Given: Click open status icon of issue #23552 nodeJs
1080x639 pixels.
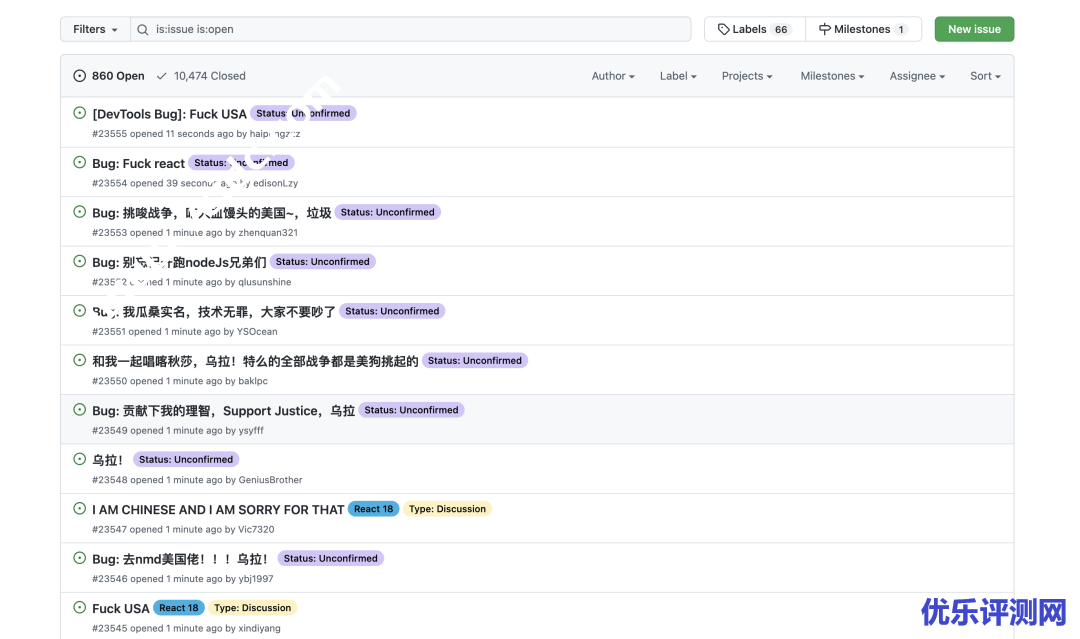Looking at the screenshot, I should (79, 261).
